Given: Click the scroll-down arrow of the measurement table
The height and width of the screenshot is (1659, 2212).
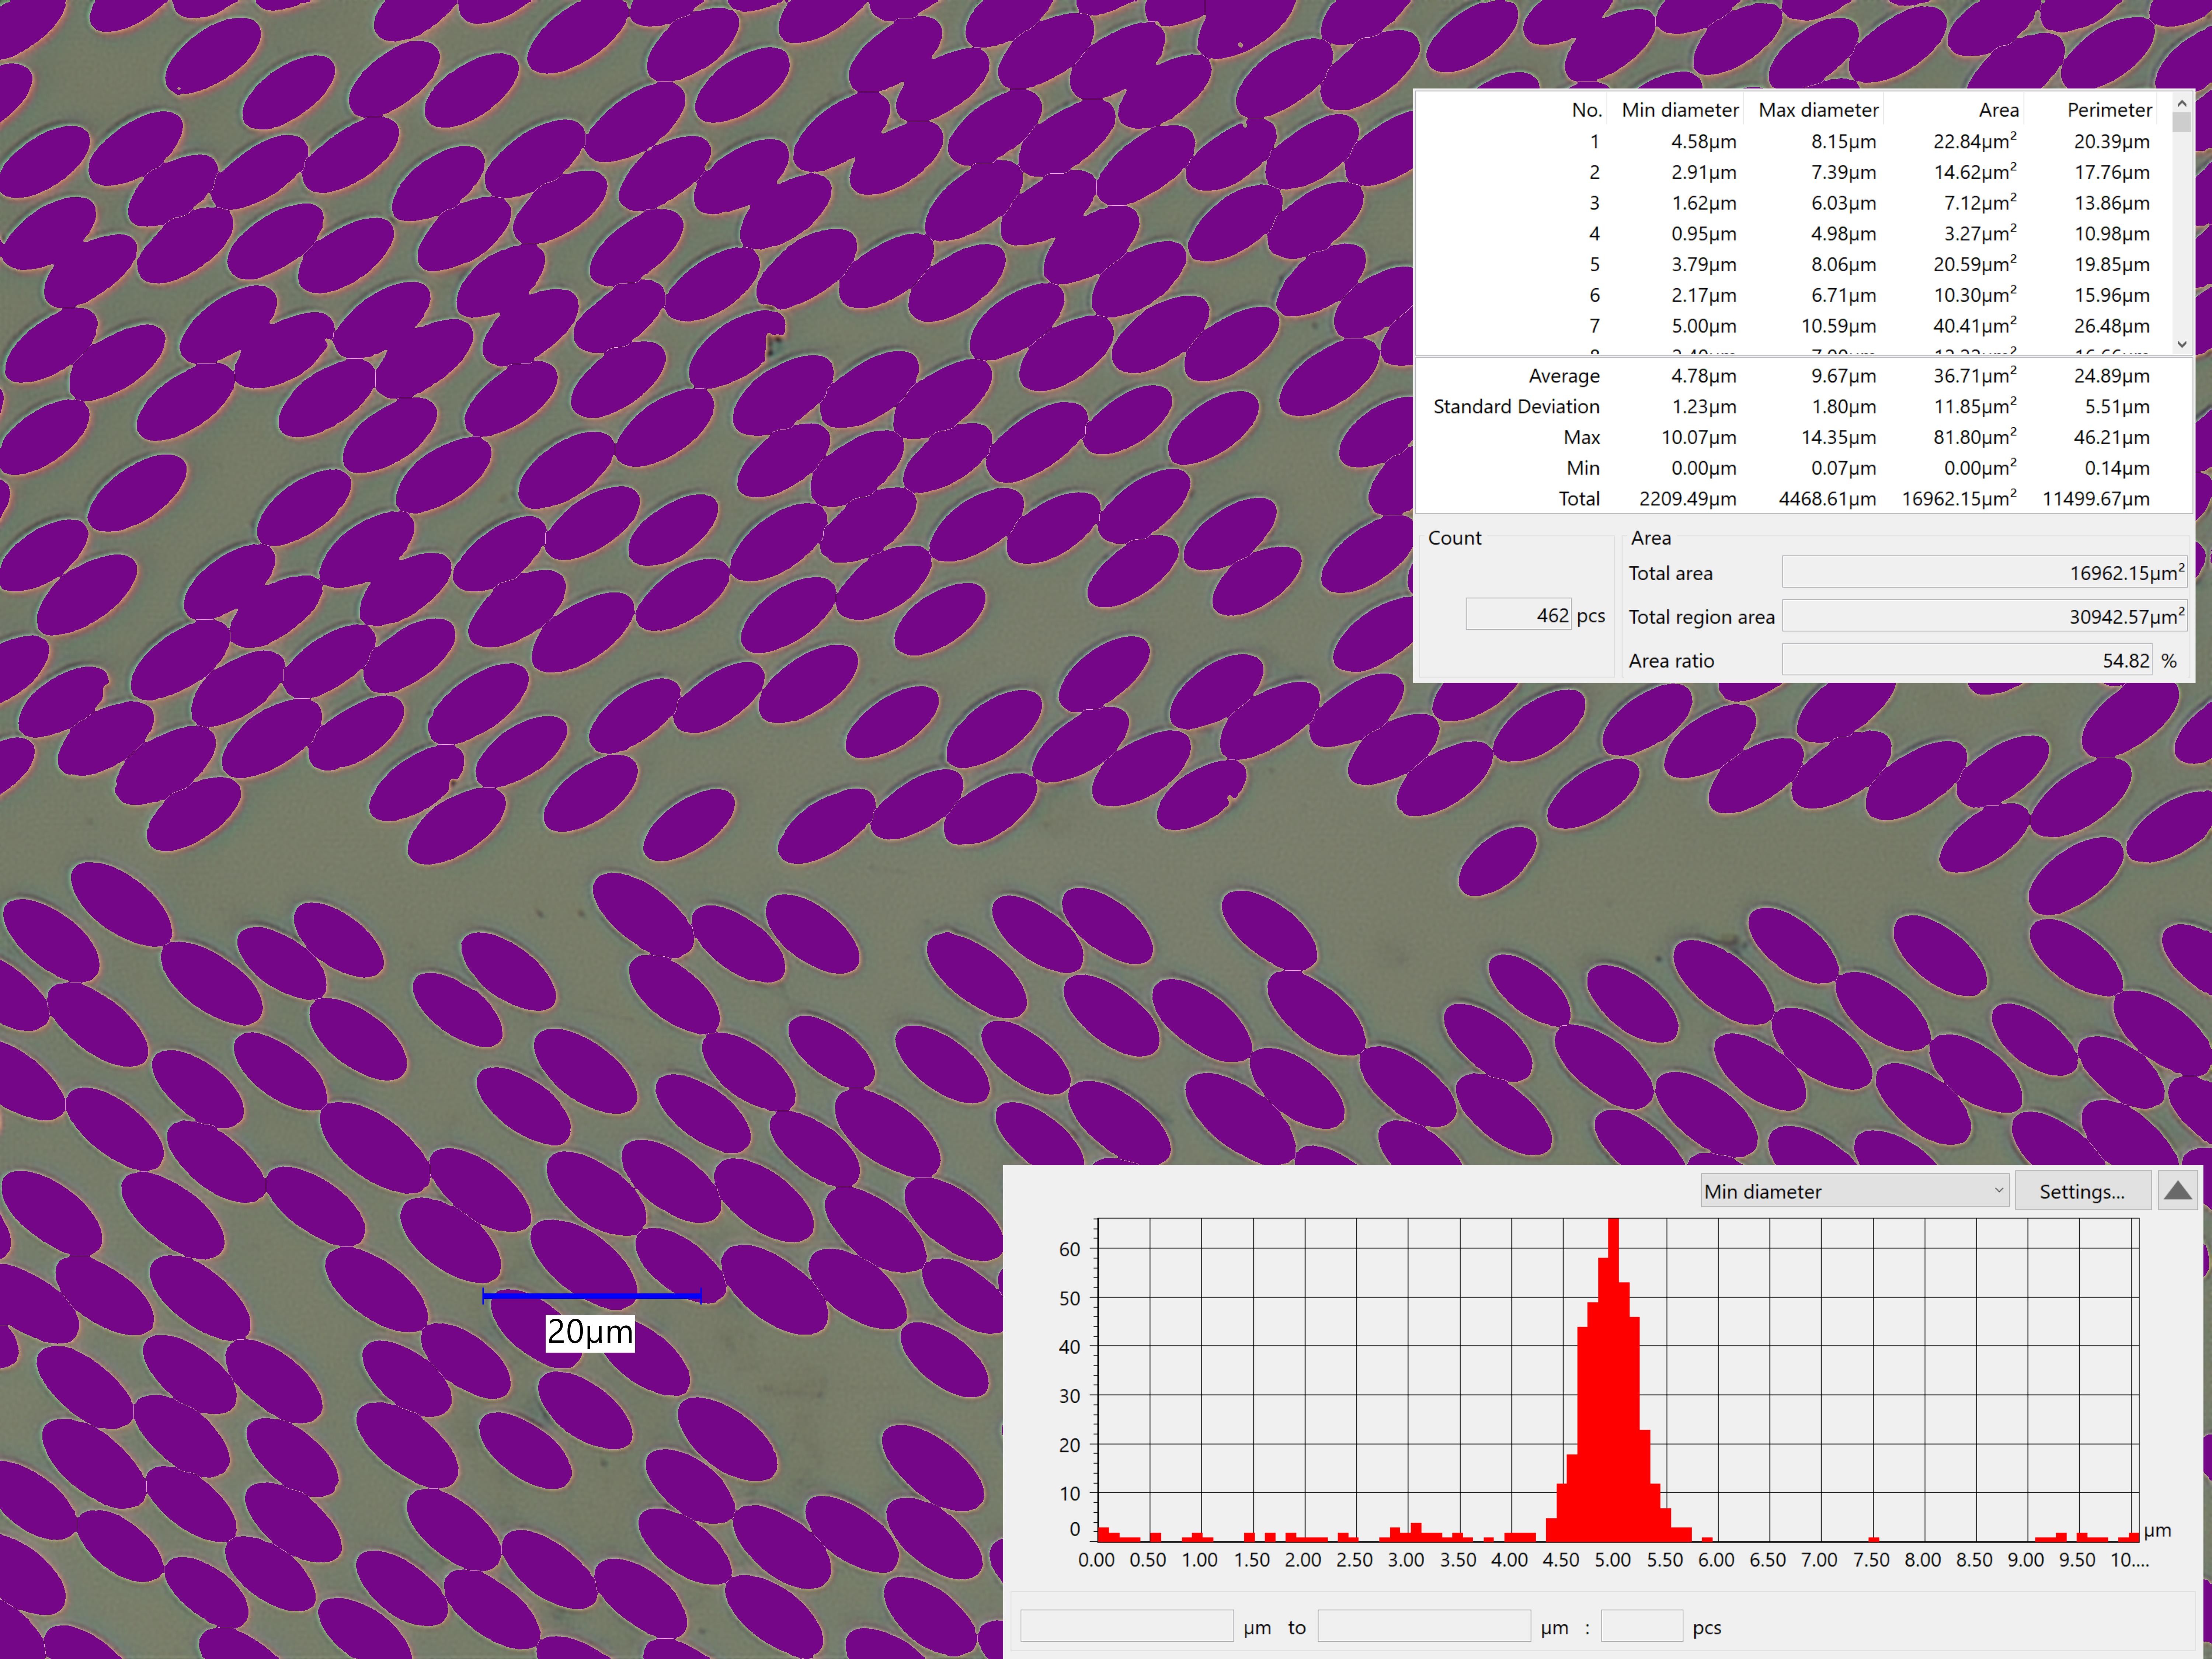Looking at the screenshot, I should pyautogui.click(x=2182, y=343).
